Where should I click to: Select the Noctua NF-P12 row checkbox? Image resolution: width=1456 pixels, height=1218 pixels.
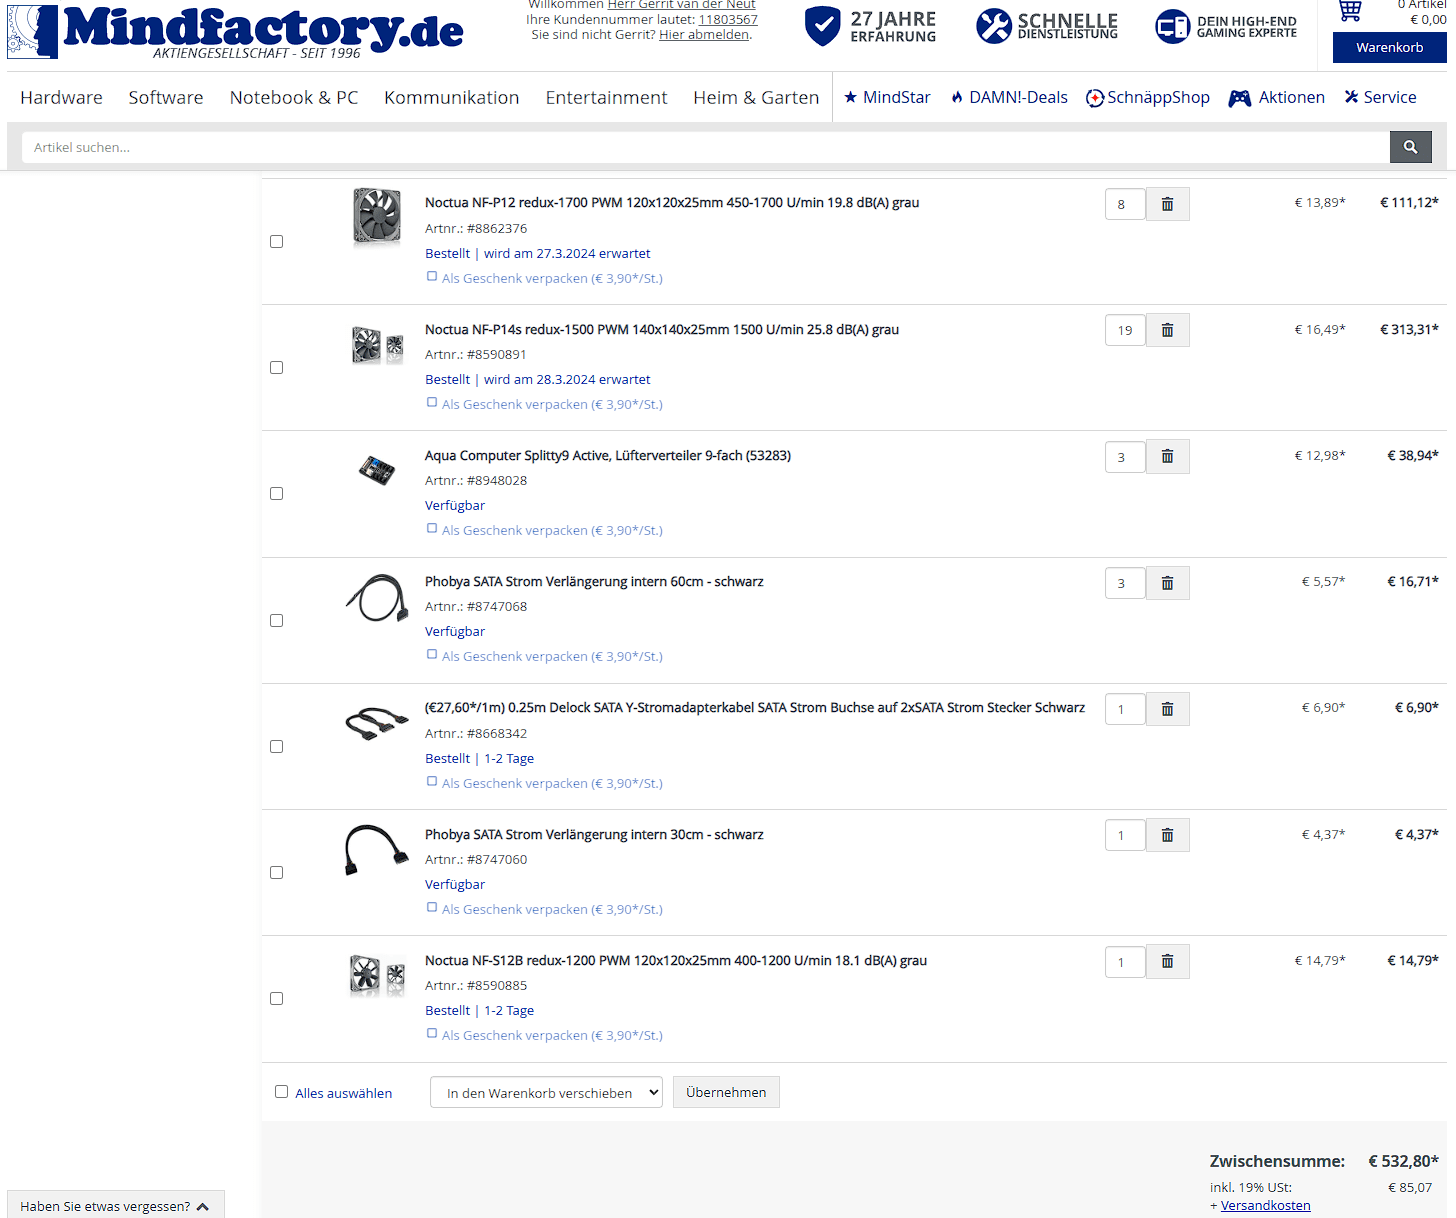277,241
